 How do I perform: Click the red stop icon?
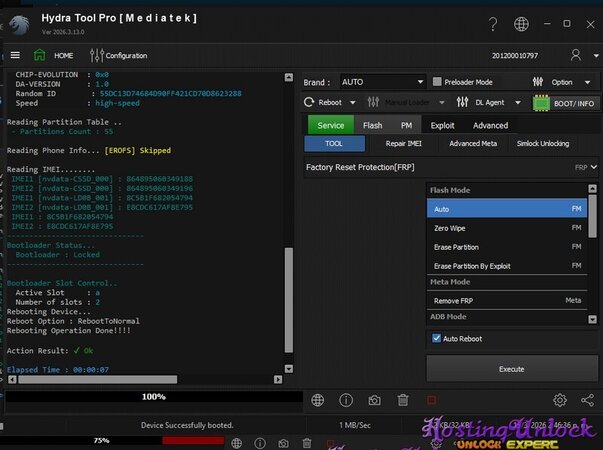(x=430, y=400)
